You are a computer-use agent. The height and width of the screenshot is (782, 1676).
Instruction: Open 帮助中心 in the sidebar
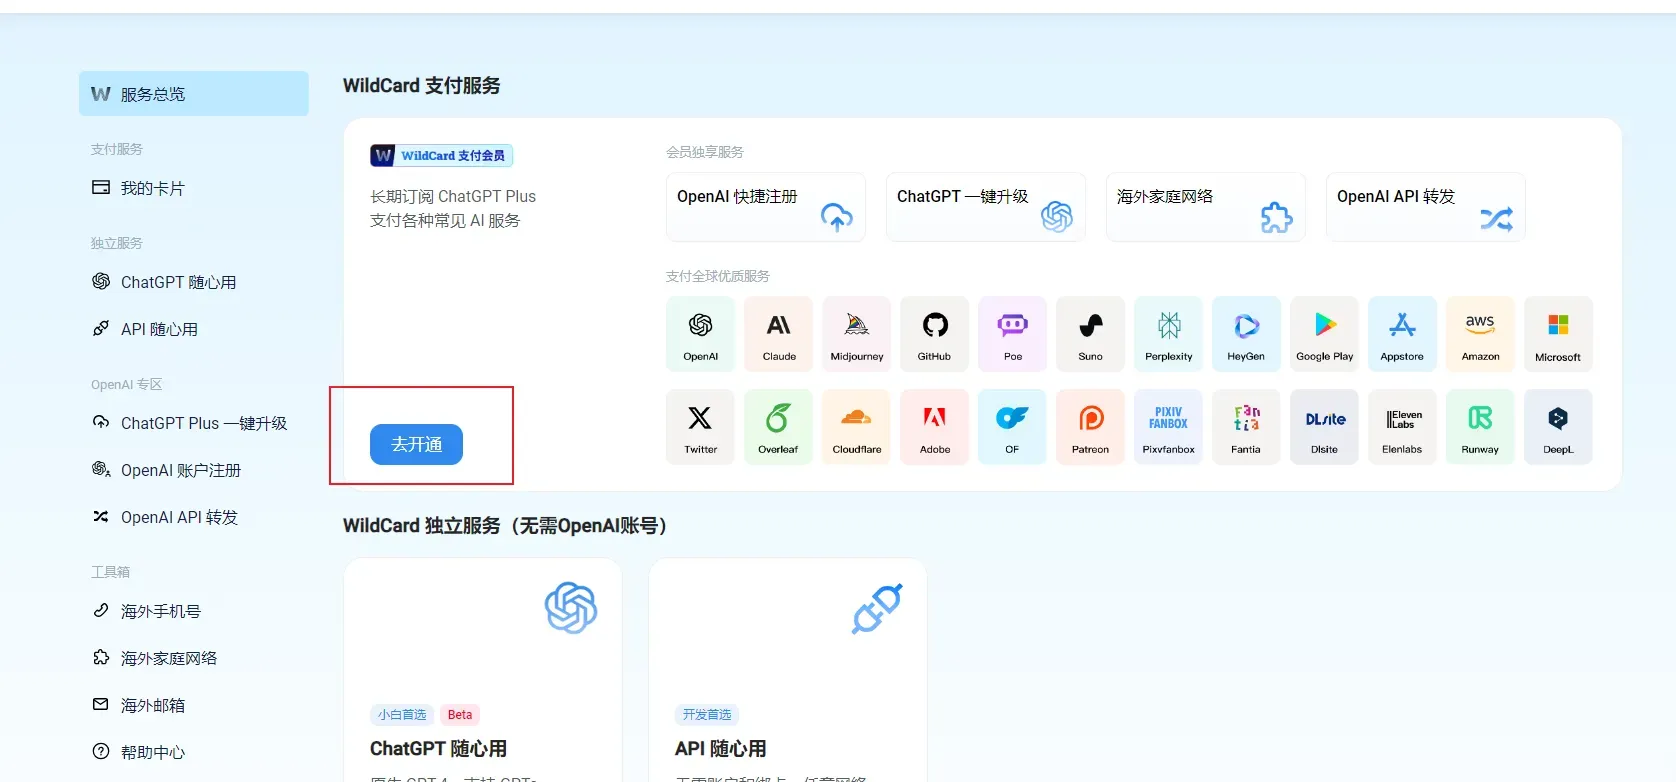pos(194,752)
